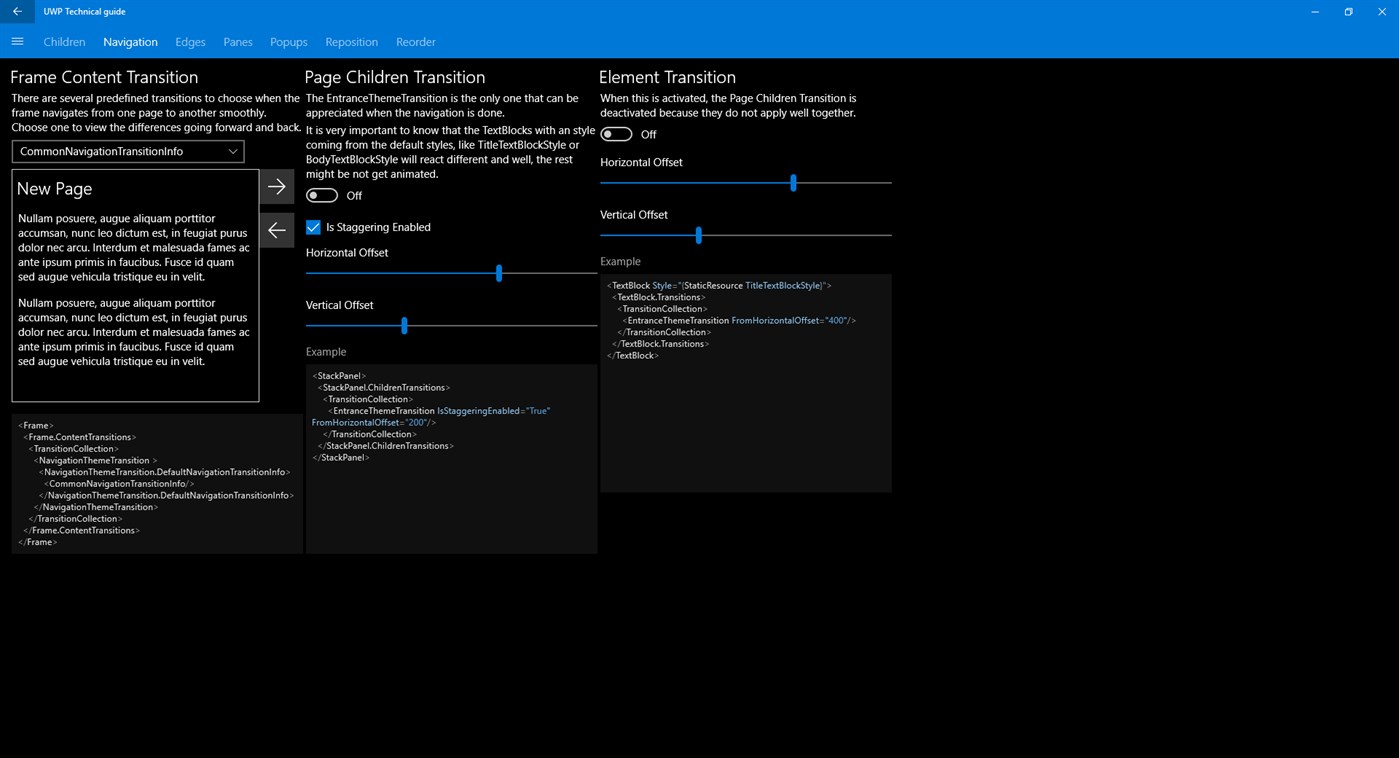Navigate forward with right arrow button

pos(277,187)
